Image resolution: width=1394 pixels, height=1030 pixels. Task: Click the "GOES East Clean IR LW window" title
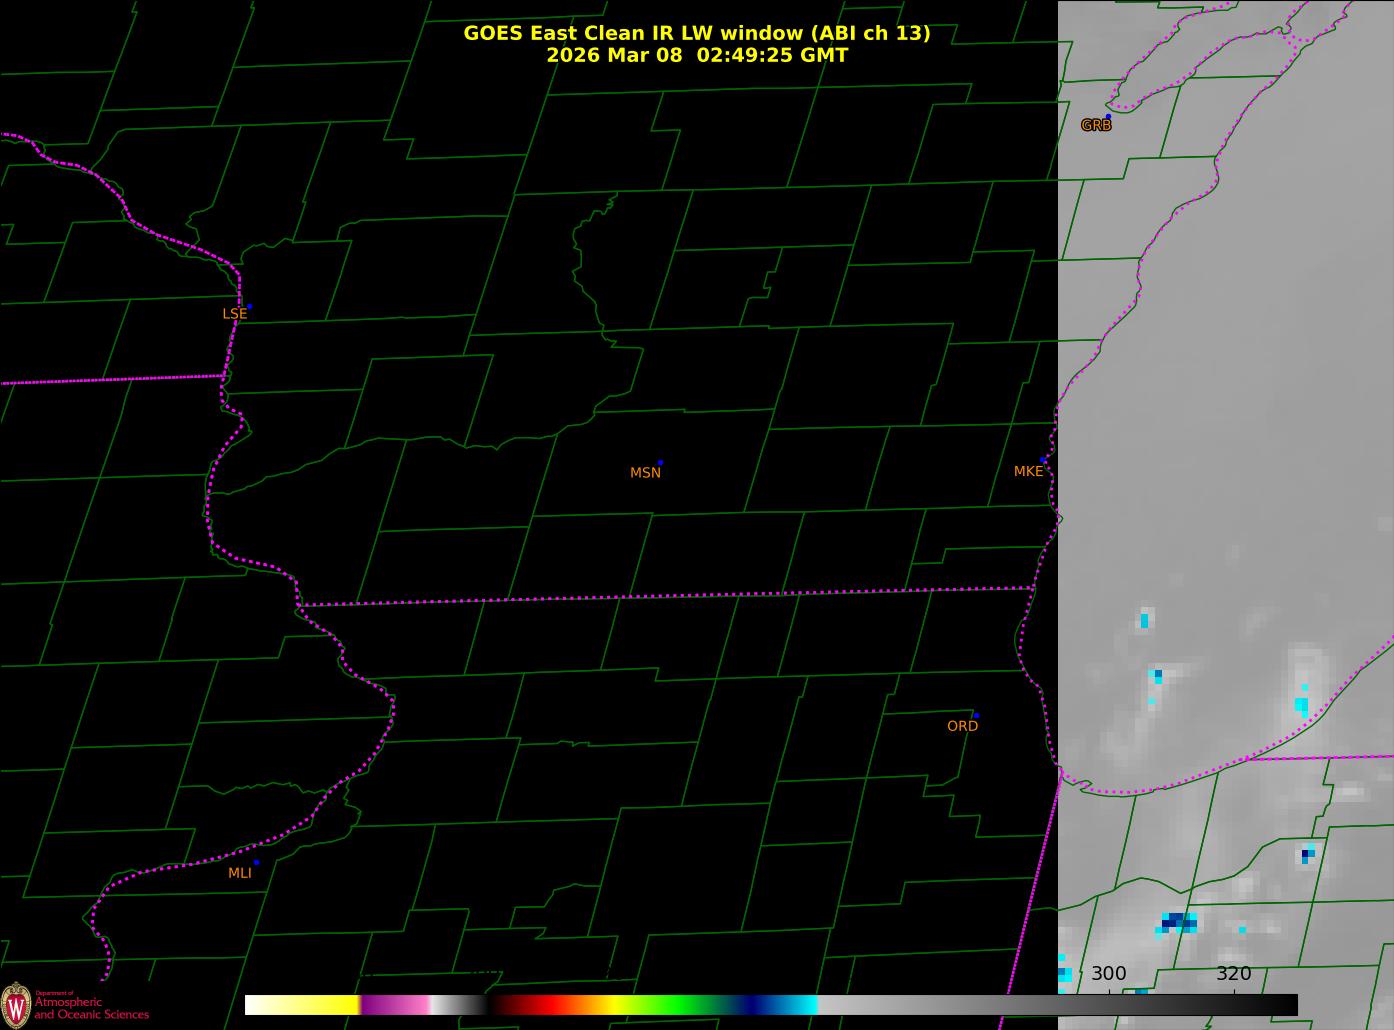click(x=696, y=33)
